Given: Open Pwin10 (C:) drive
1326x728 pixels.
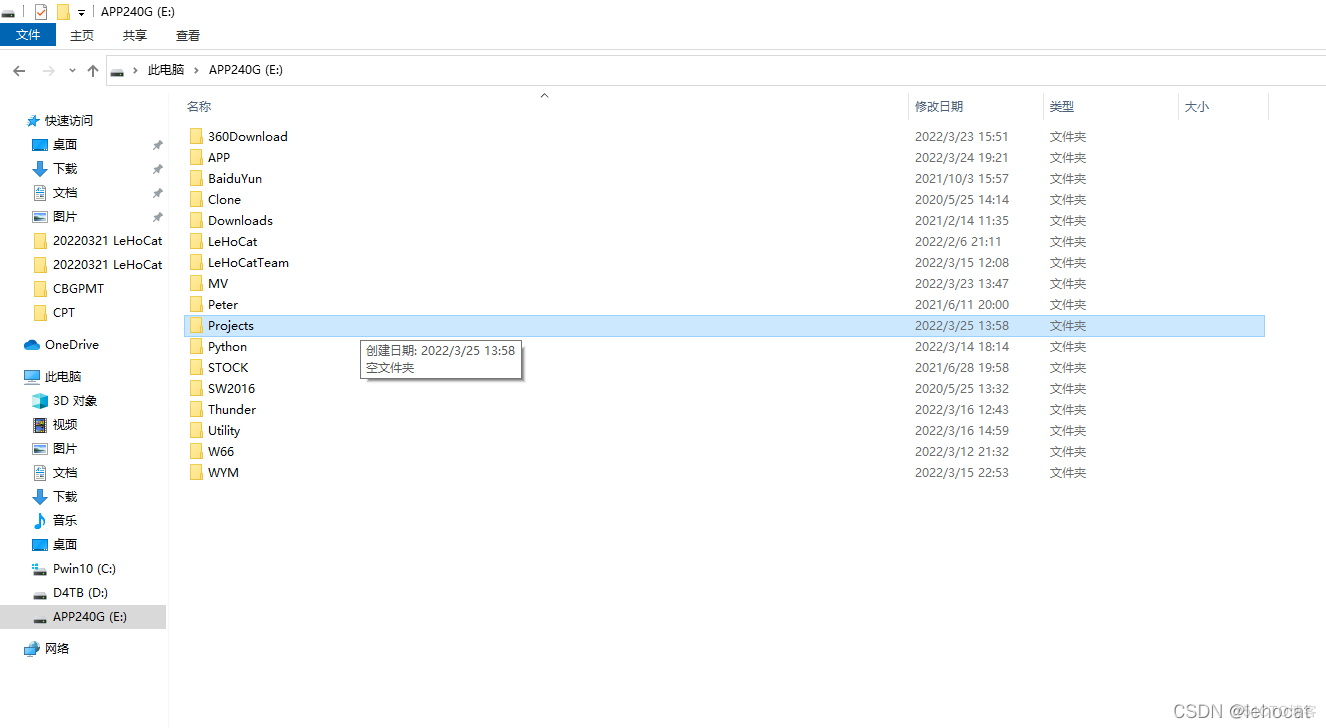Looking at the screenshot, I should pos(84,568).
